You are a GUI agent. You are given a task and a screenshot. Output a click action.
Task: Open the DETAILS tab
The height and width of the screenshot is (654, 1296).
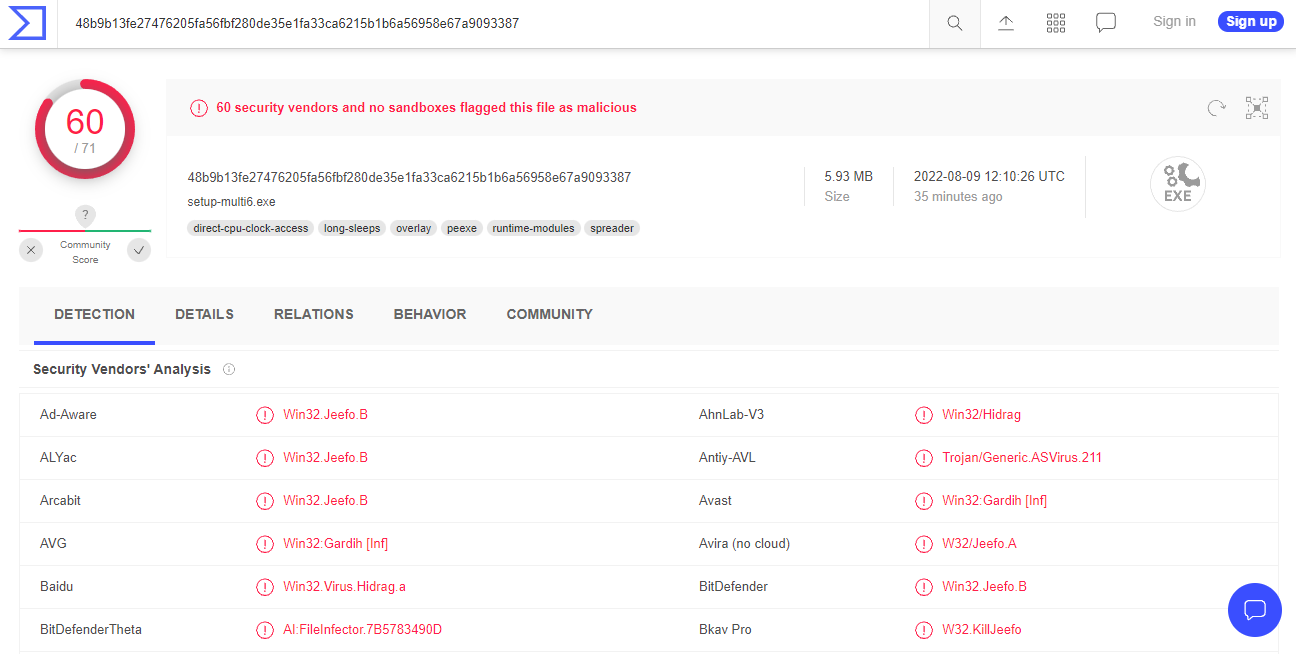tap(204, 314)
